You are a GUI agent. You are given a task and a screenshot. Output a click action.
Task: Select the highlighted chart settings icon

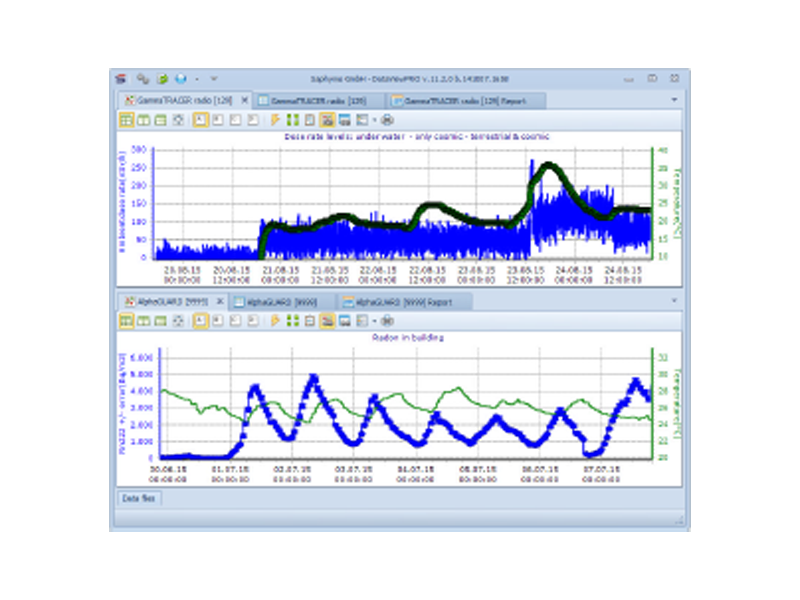pos(327,118)
